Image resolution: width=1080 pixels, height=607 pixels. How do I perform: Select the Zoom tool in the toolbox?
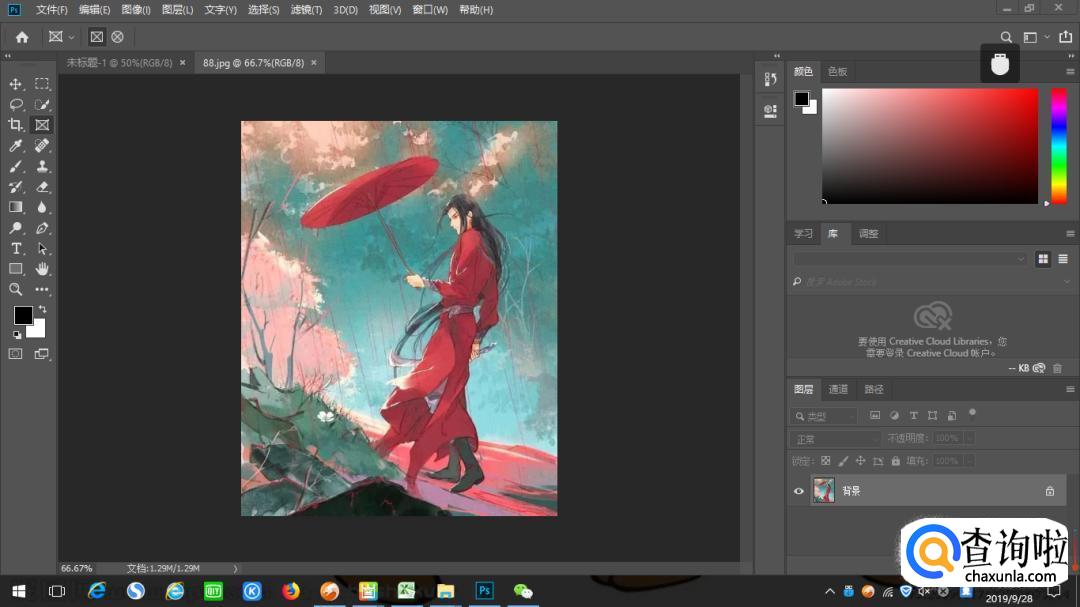[x=15, y=289]
